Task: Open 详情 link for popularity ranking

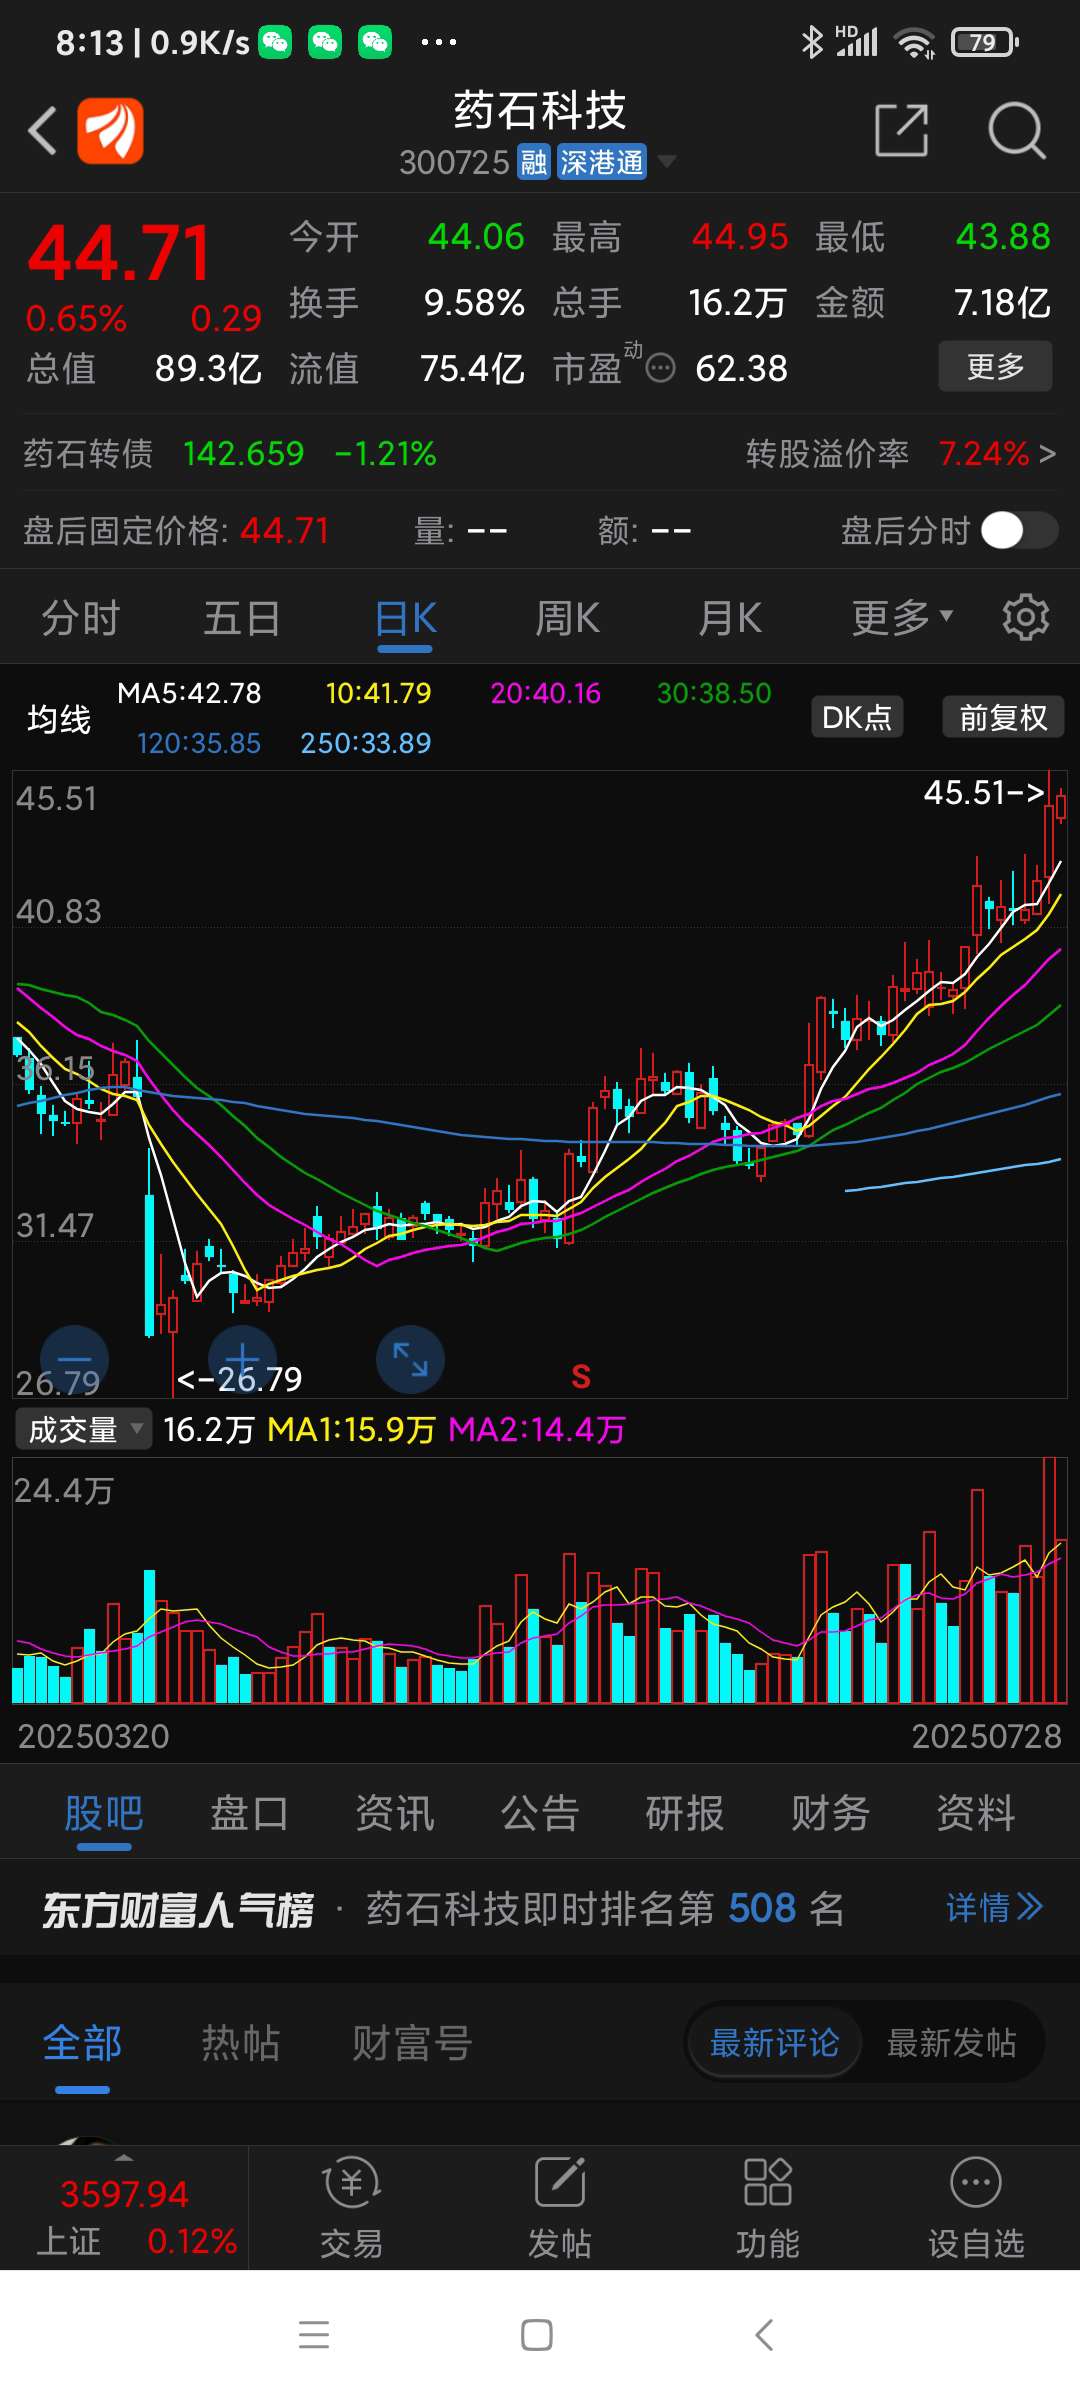Action: click(994, 1908)
